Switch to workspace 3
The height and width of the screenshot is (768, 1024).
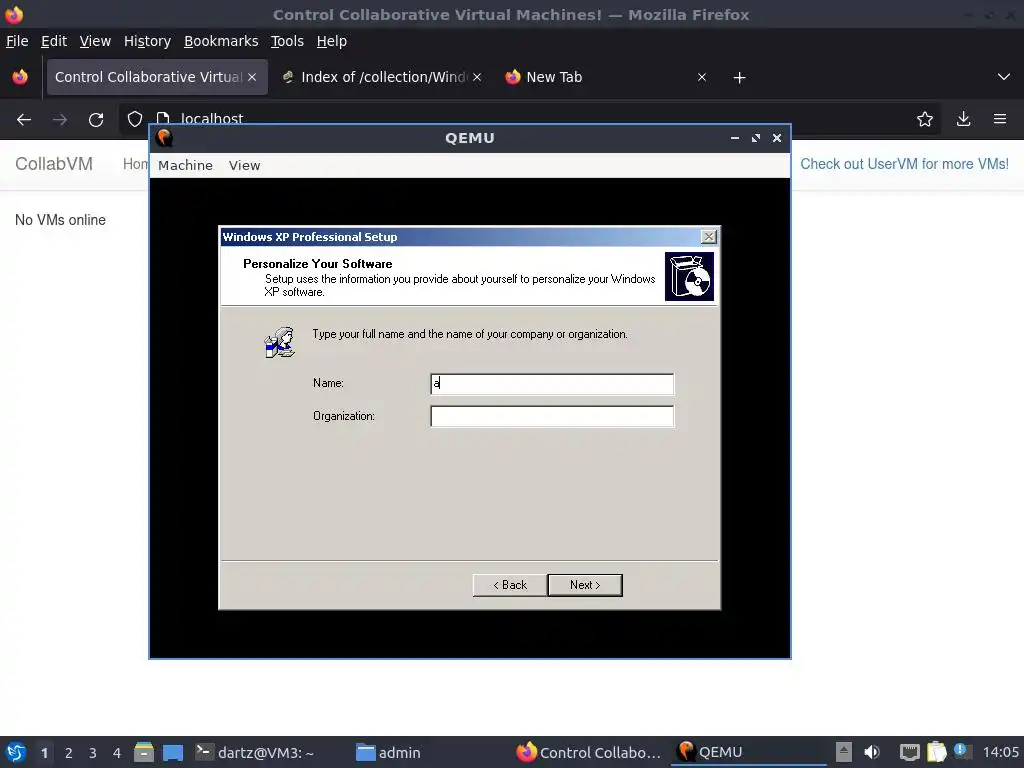[x=93, y=753]
